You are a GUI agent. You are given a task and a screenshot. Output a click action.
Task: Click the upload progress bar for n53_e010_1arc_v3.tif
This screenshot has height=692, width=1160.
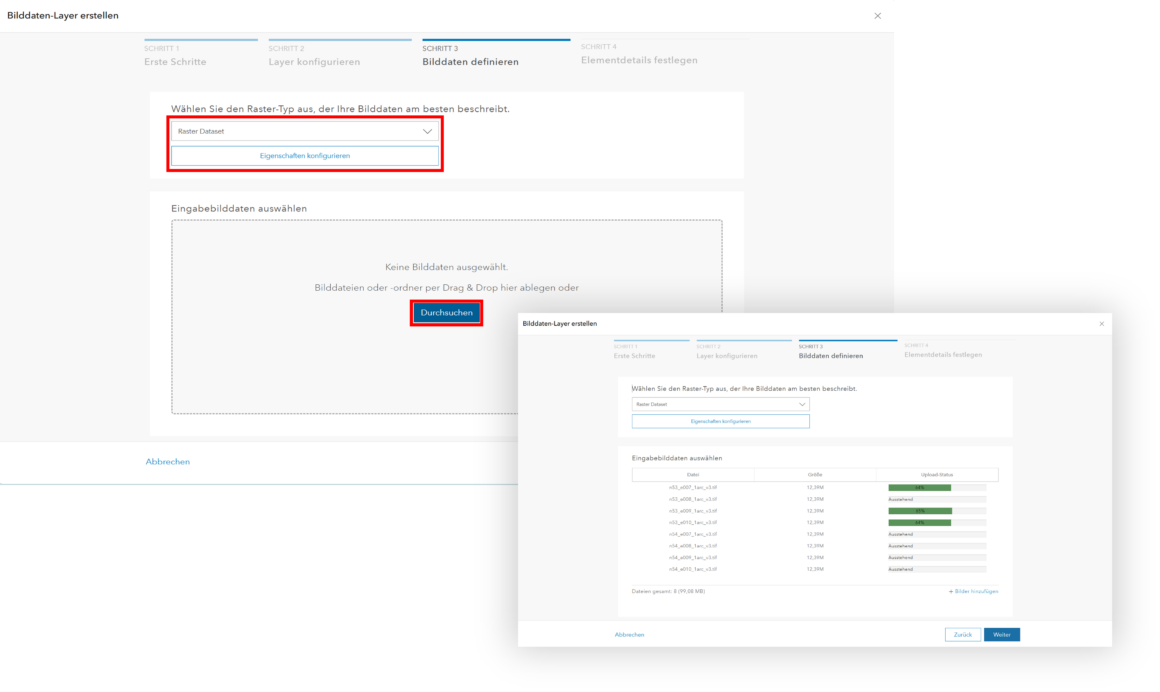pos(937,523)
